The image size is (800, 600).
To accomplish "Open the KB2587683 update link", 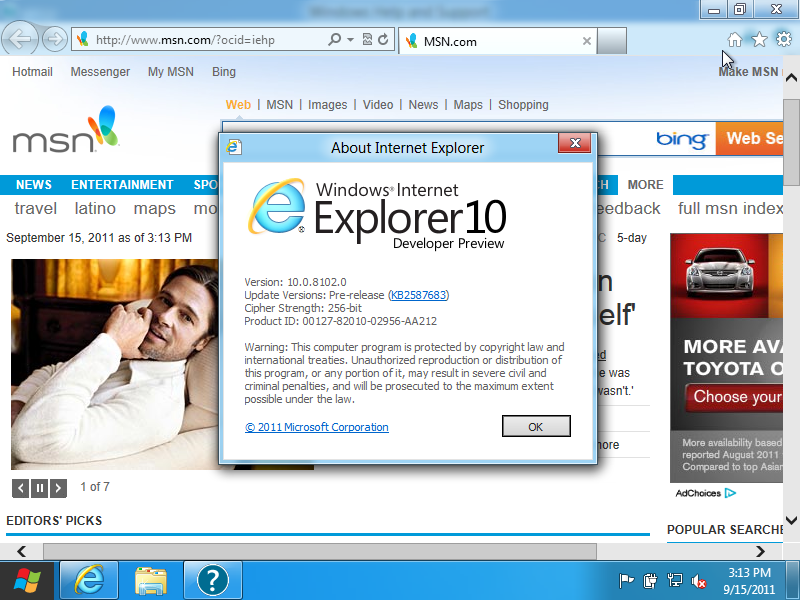I will click(x=419, y=295).
